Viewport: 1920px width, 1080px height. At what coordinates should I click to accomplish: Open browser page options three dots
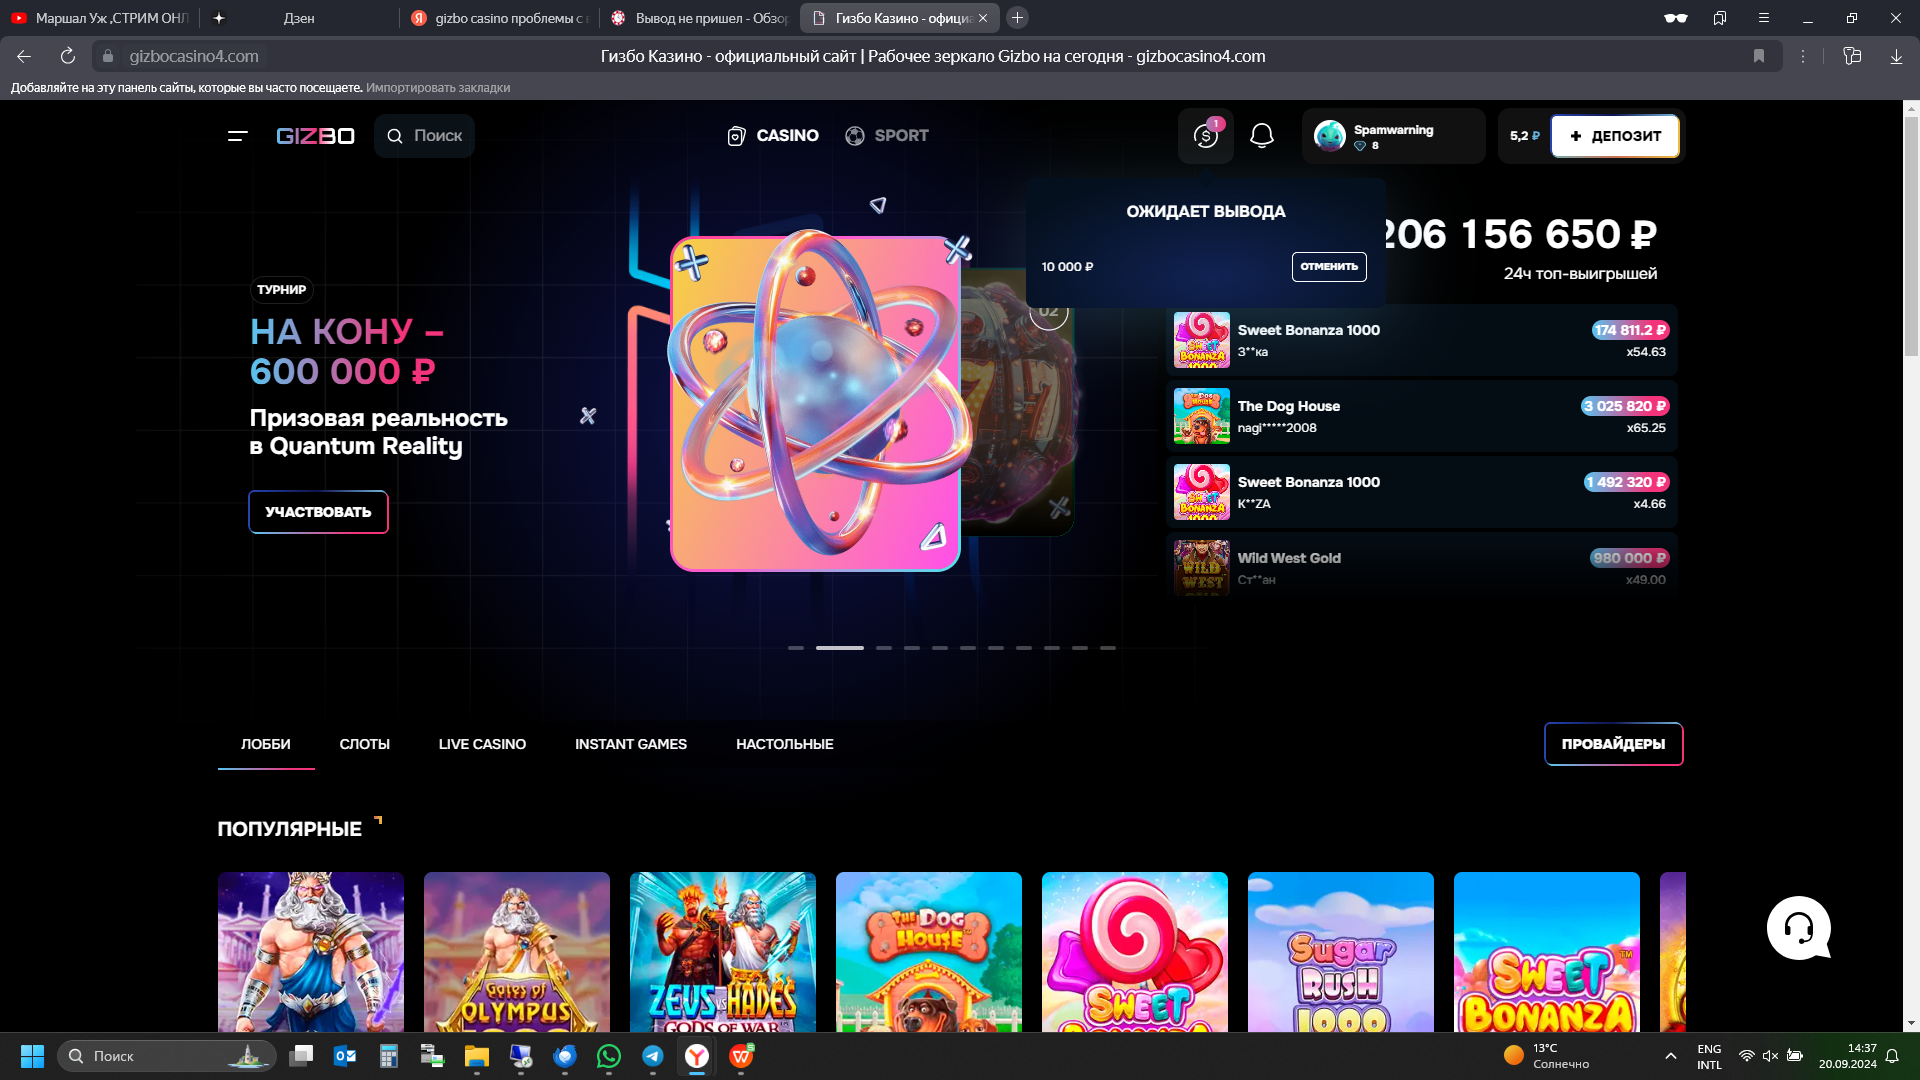[1803, 56]
